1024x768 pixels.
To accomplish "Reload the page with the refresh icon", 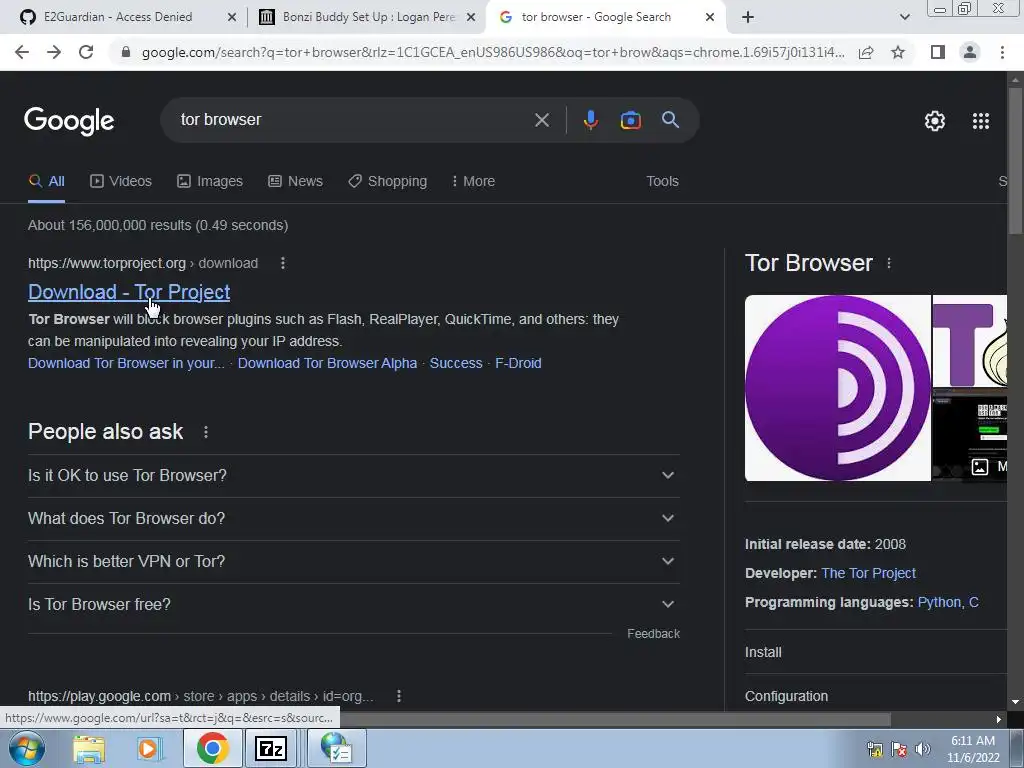I will (86, 52).
